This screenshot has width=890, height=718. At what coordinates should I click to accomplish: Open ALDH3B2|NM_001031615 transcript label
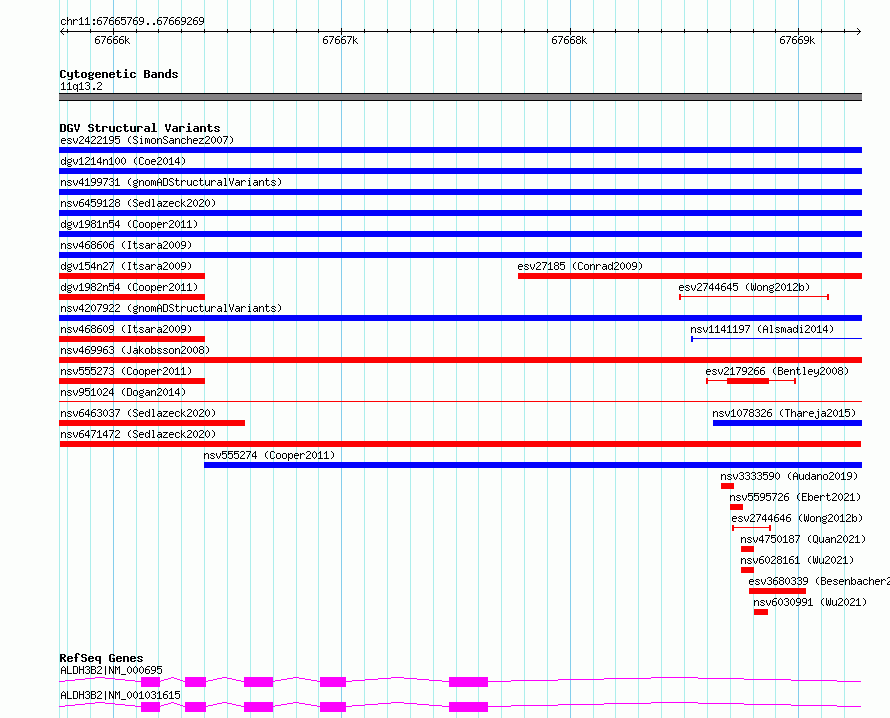pos(120,695)
